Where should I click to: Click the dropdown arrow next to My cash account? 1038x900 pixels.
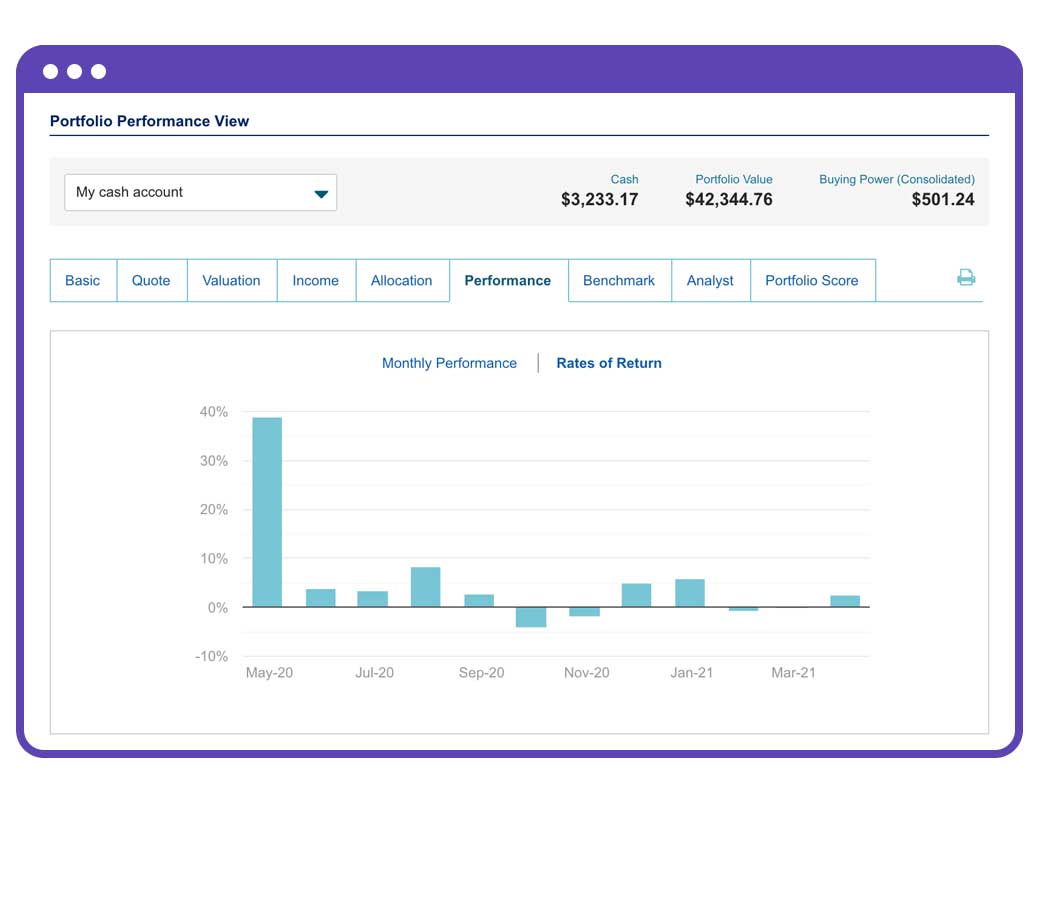[322, 192]
